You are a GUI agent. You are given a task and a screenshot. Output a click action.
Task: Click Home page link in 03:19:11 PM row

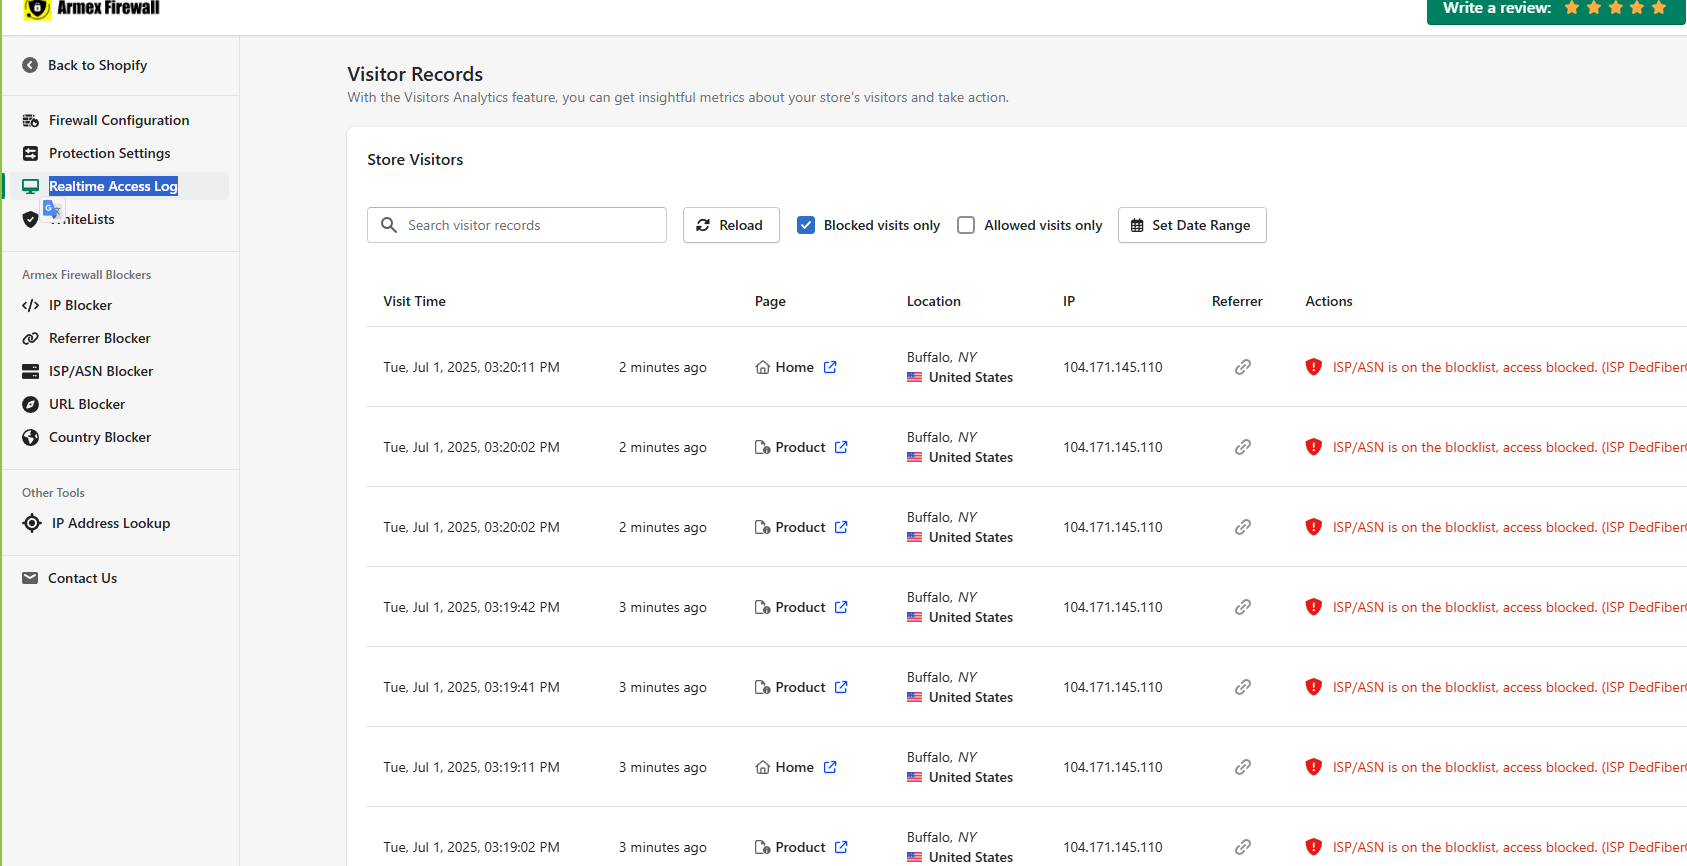(794, 767)
